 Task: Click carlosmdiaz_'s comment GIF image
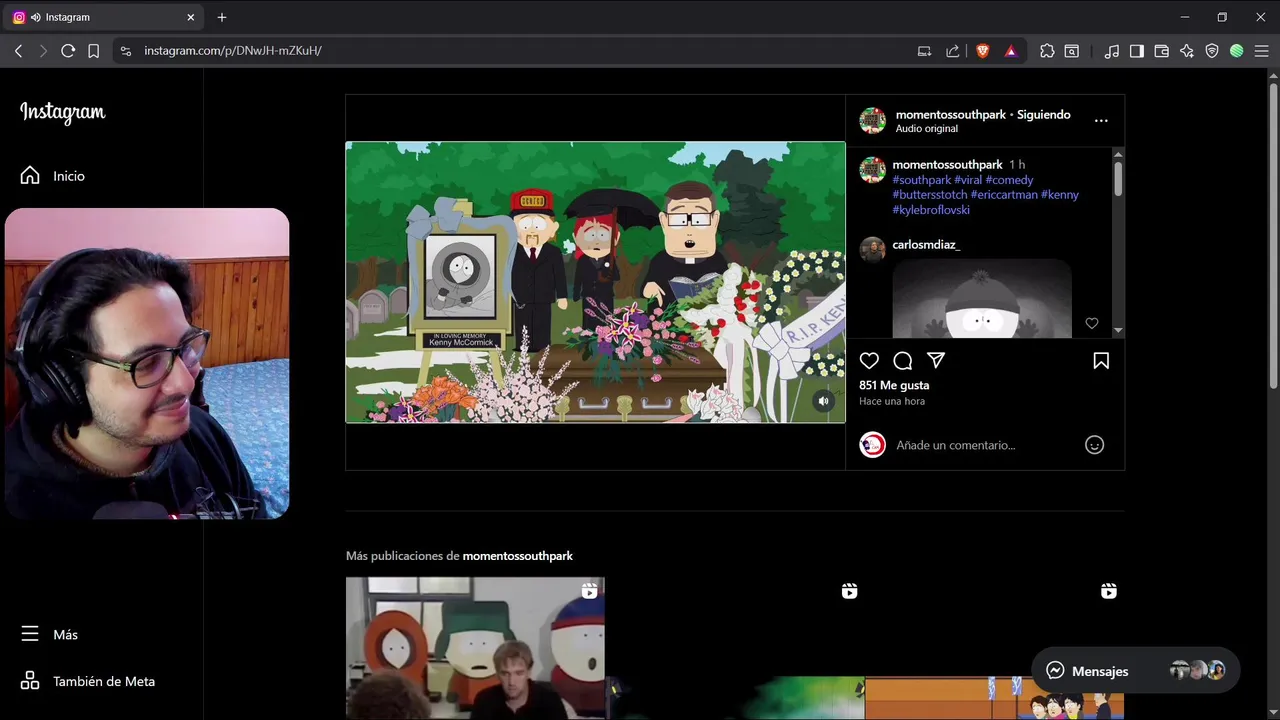pos(982,298)
